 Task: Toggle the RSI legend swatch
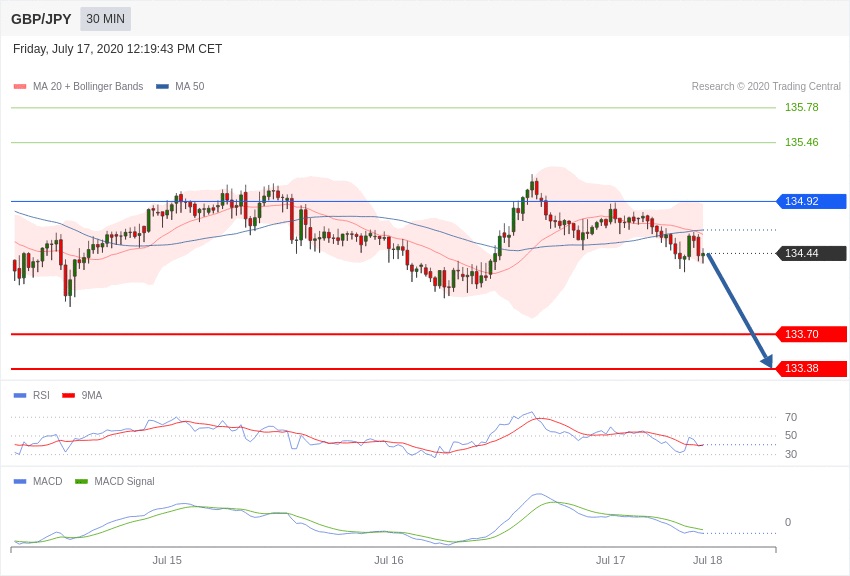pos(20,396)
